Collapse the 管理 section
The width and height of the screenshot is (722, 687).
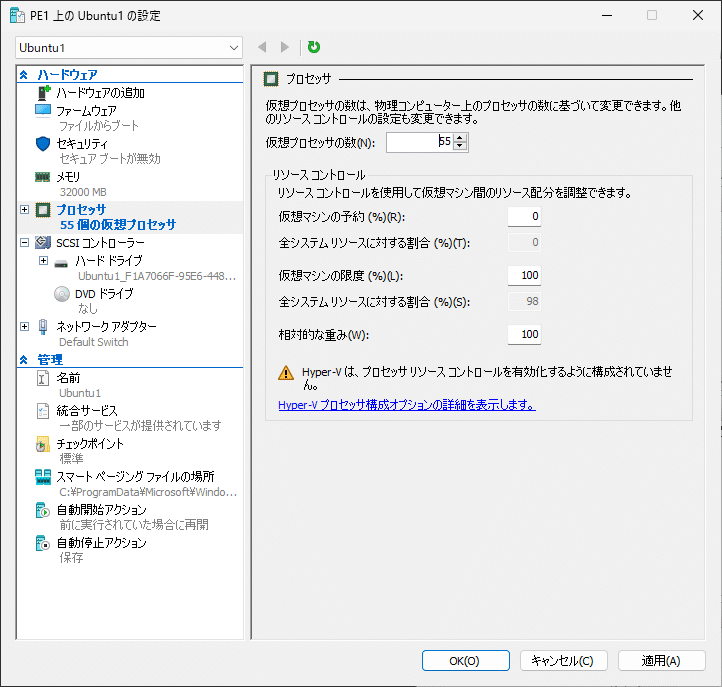coord(24,360)
